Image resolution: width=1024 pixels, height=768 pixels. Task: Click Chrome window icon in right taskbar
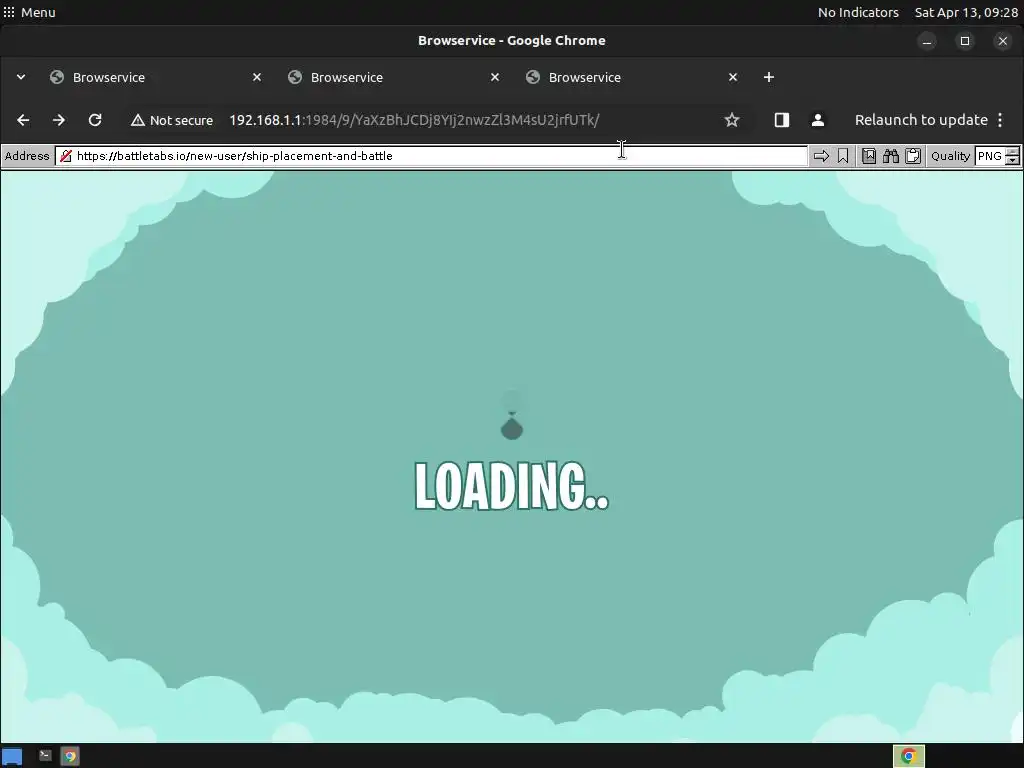tap(908, 756)
